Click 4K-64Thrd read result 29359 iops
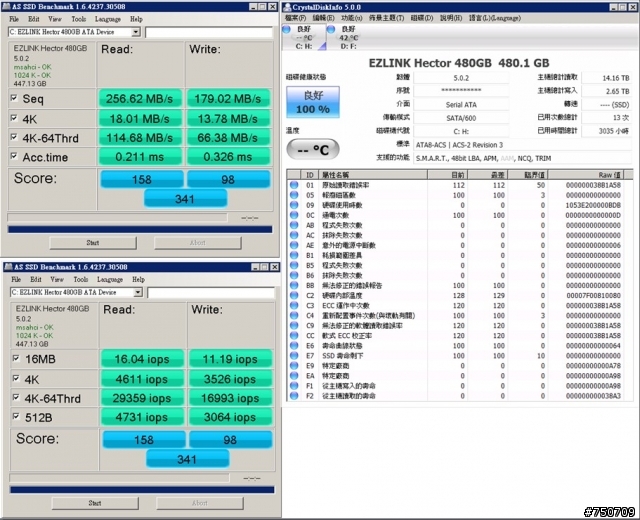The image size is (640, 520). pos(142,398)
